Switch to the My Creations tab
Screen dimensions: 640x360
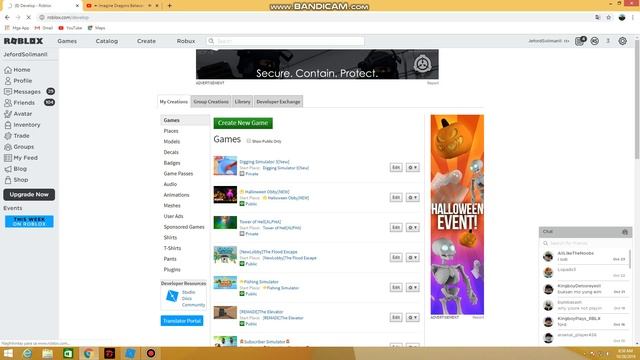tap(173, 102)
